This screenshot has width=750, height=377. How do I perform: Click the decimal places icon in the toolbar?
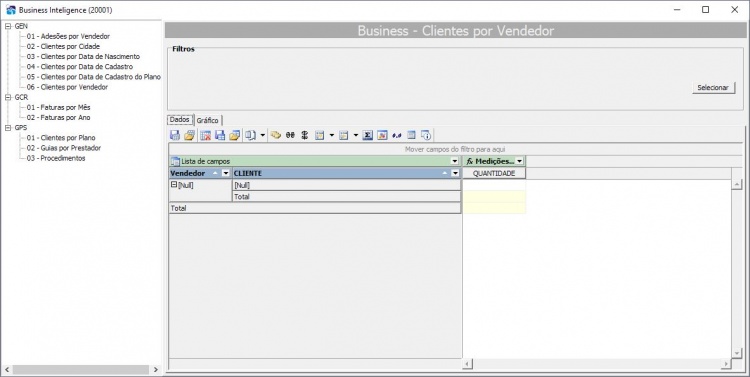coord(397,136)
